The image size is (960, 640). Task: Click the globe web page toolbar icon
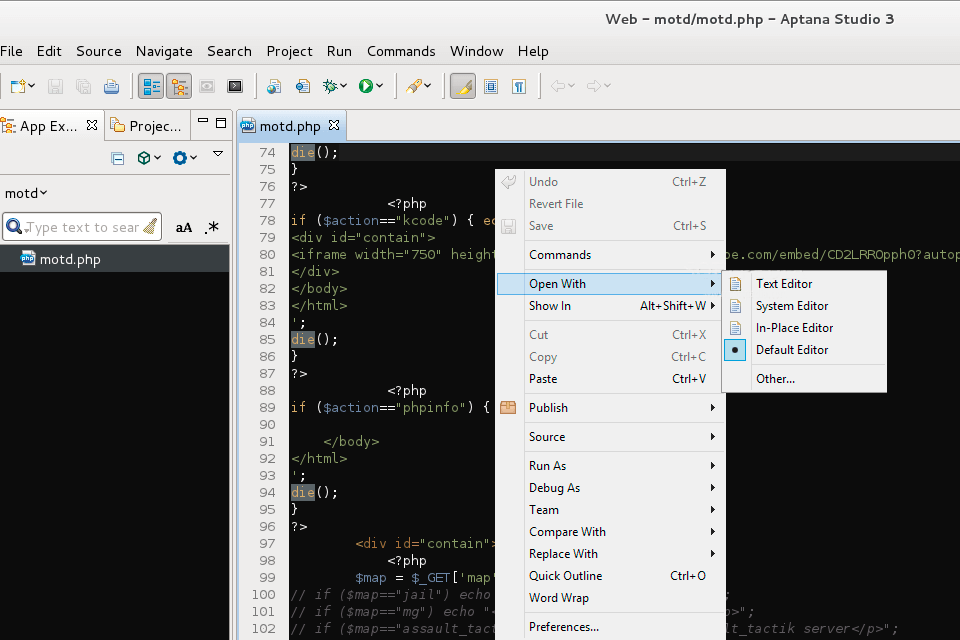coord(274,86)
